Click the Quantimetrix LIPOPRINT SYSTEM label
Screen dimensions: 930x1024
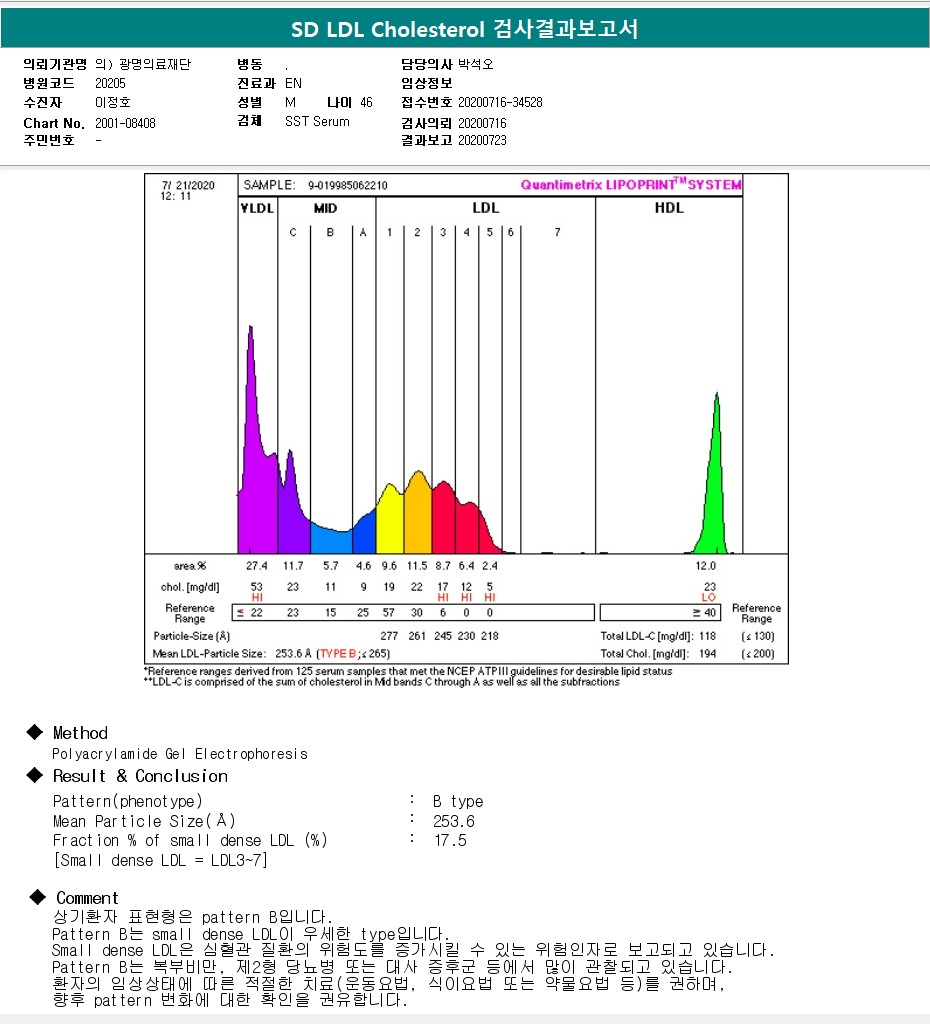631,185
